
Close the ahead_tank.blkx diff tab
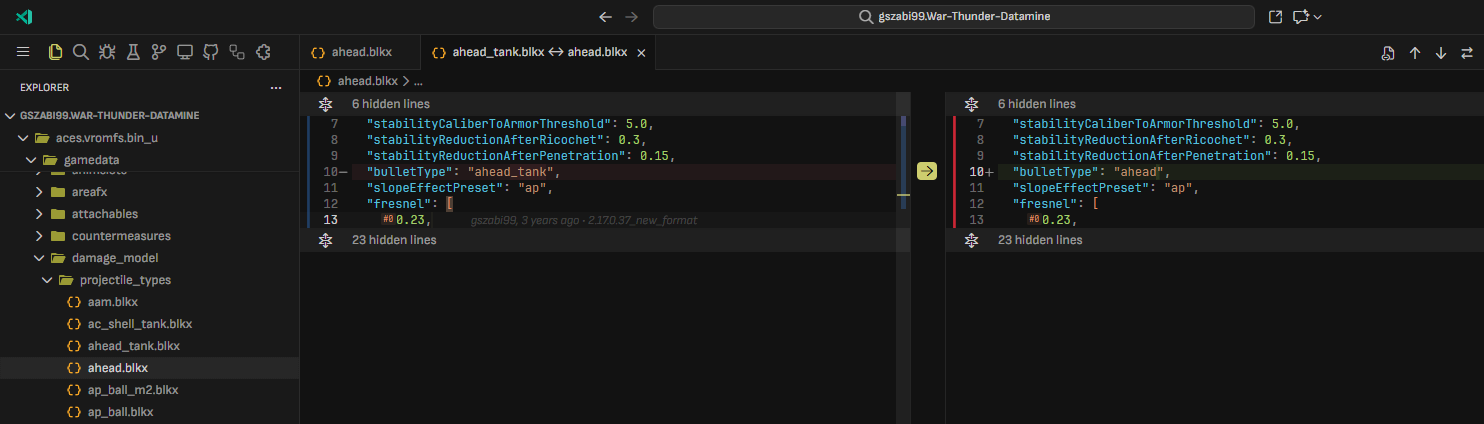[641, 53]
